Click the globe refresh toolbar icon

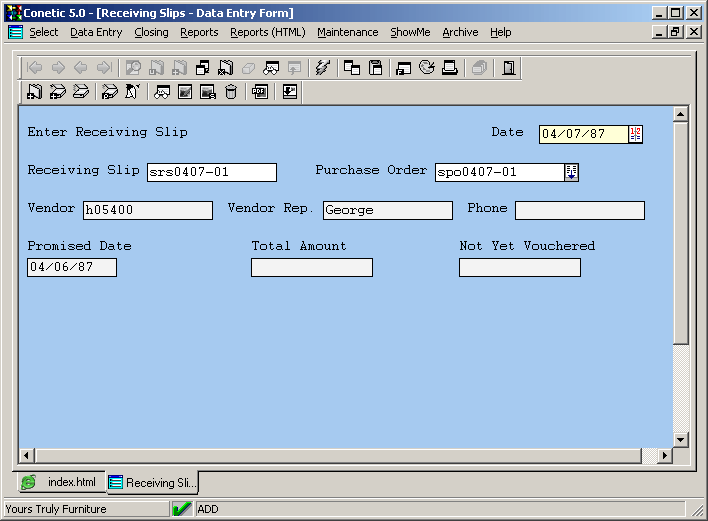tap(427, 68)
